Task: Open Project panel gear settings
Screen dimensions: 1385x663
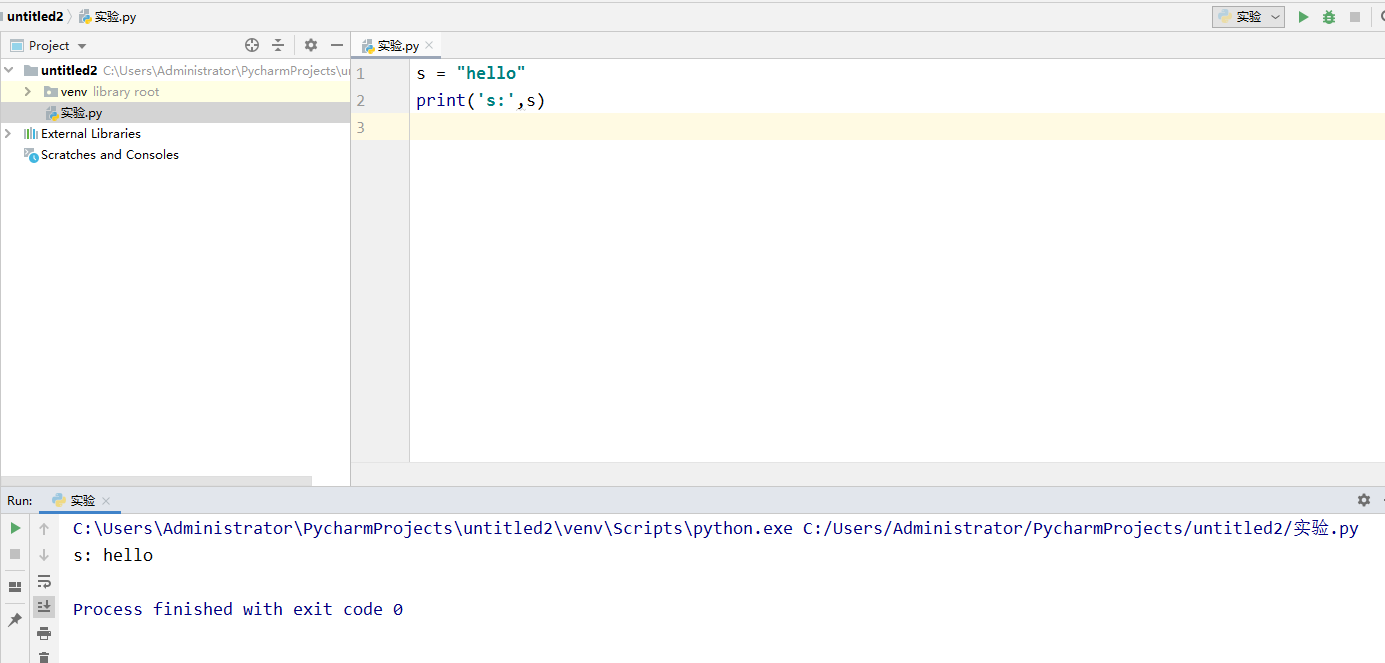Action: [x=311, y=45]
